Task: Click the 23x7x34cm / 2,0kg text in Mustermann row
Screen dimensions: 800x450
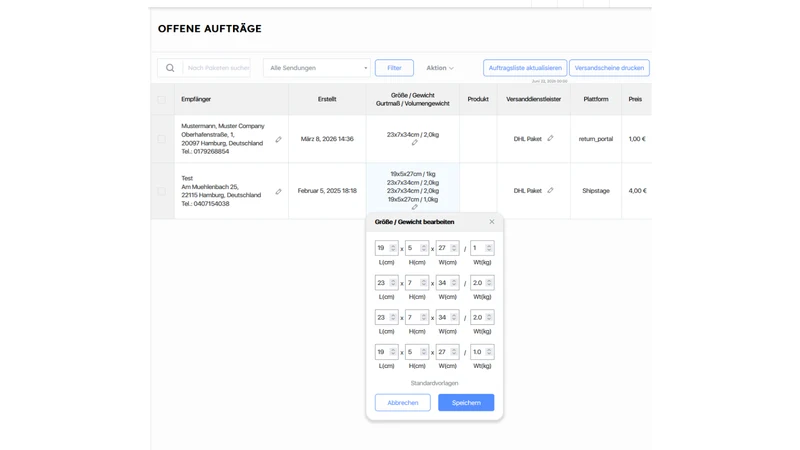Action: pyautogui.click(x=413, y=135)
